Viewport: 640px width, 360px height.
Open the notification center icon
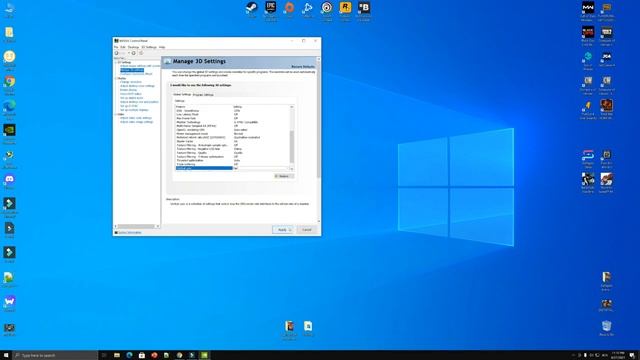(632, 356)
